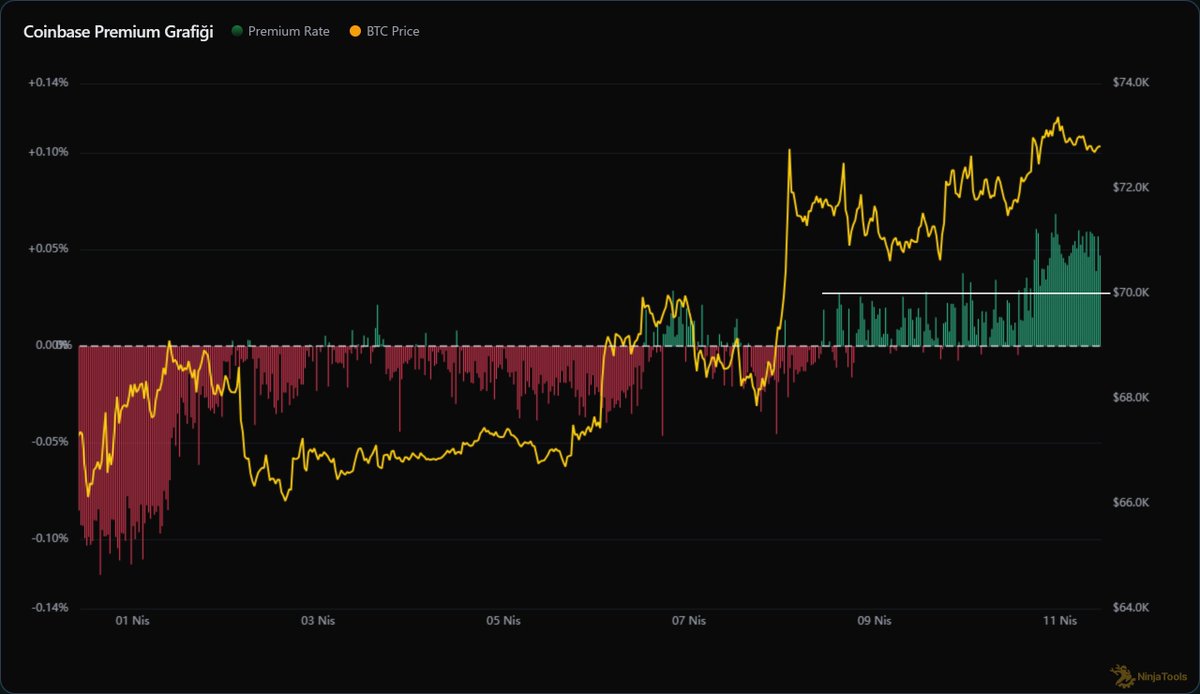The image size is (1200, 694).
Task: Click the white horizontal line at $70.0K
Action: 960,293
